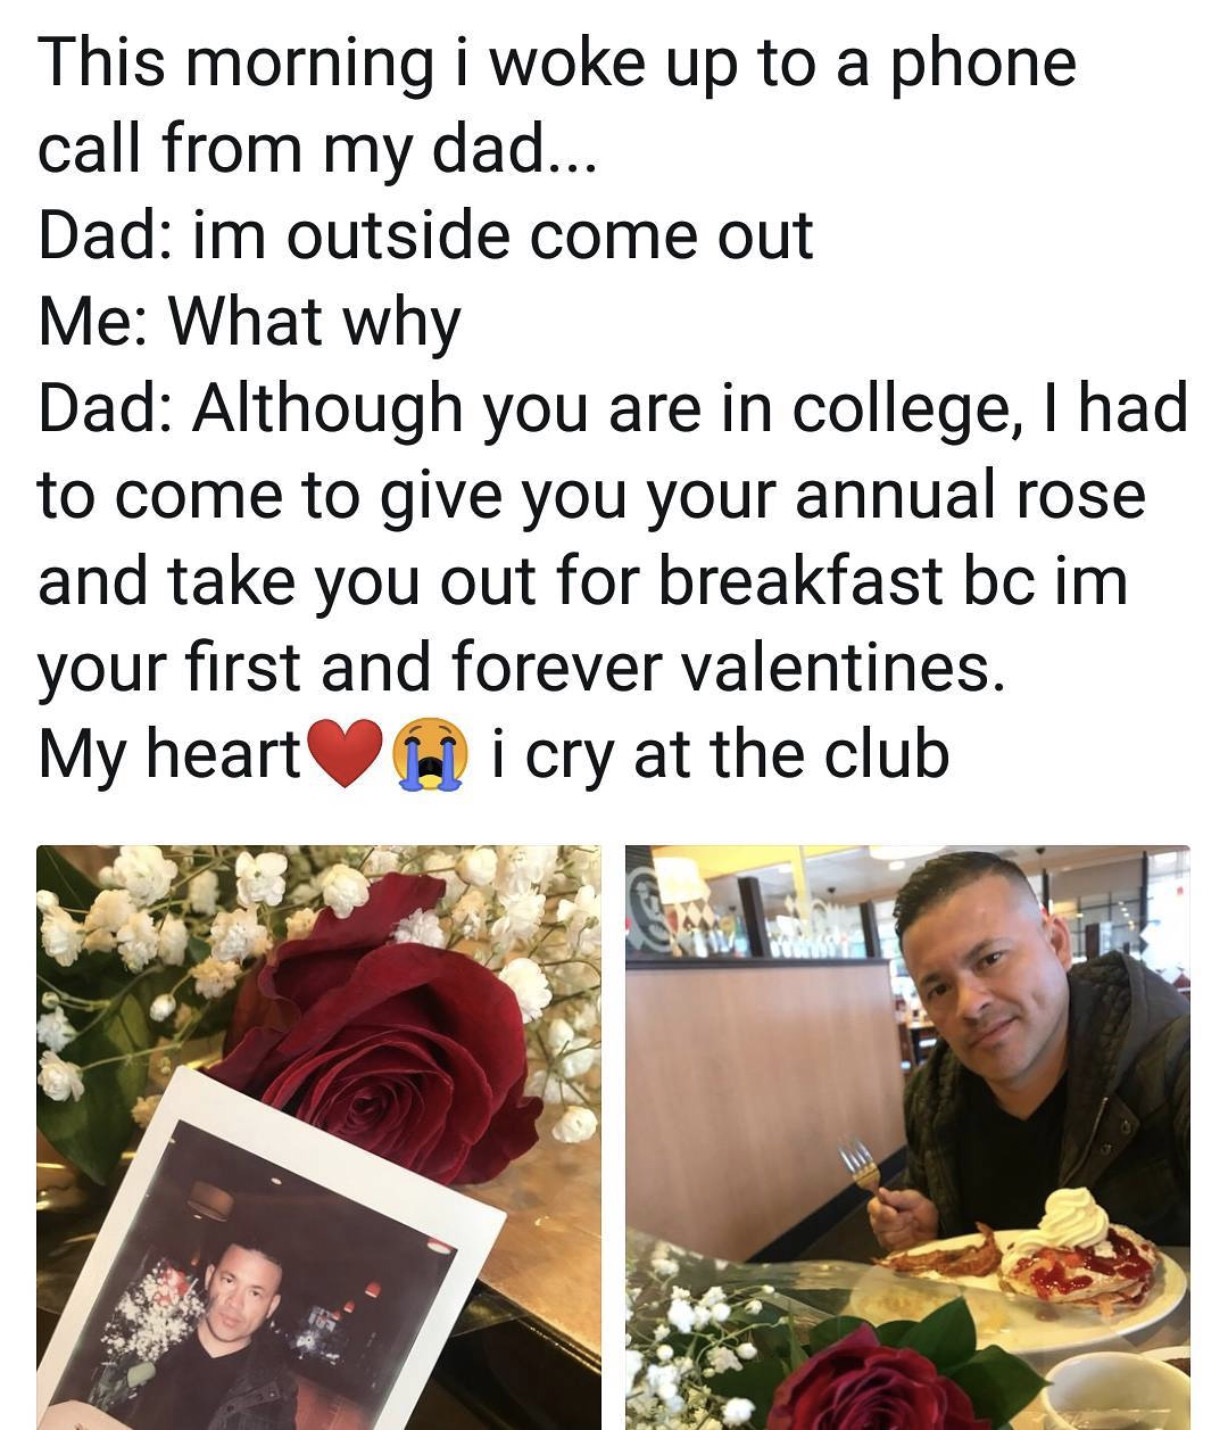
Task: Click the line 'Me: What why'
Action: click(x=250, y=322)
